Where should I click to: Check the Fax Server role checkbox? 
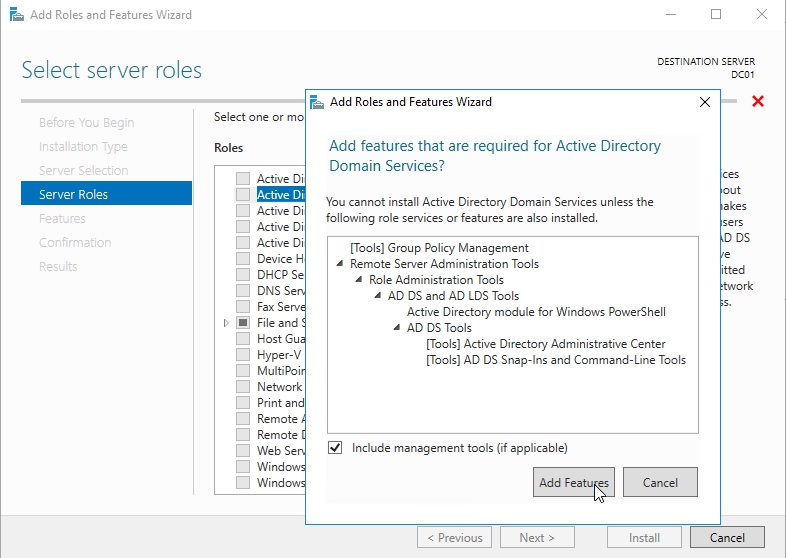pyautogui.click(x=243, y=307)
